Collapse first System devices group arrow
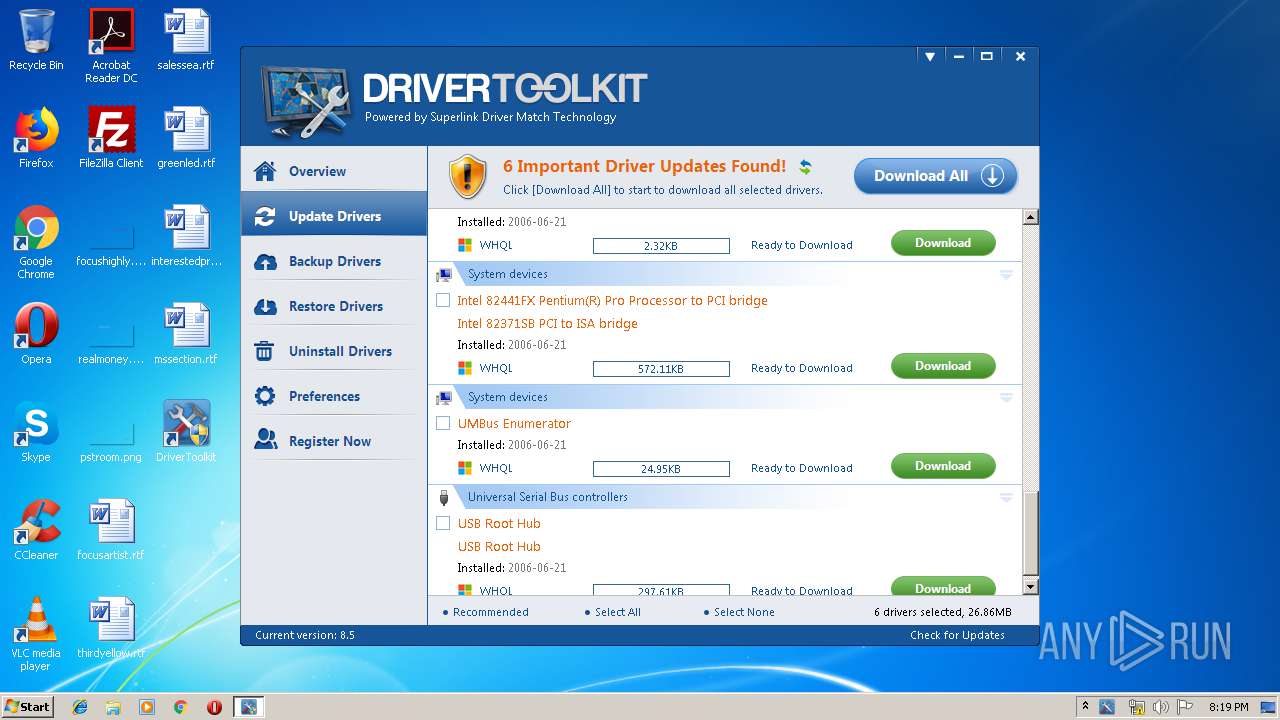 1006,274
